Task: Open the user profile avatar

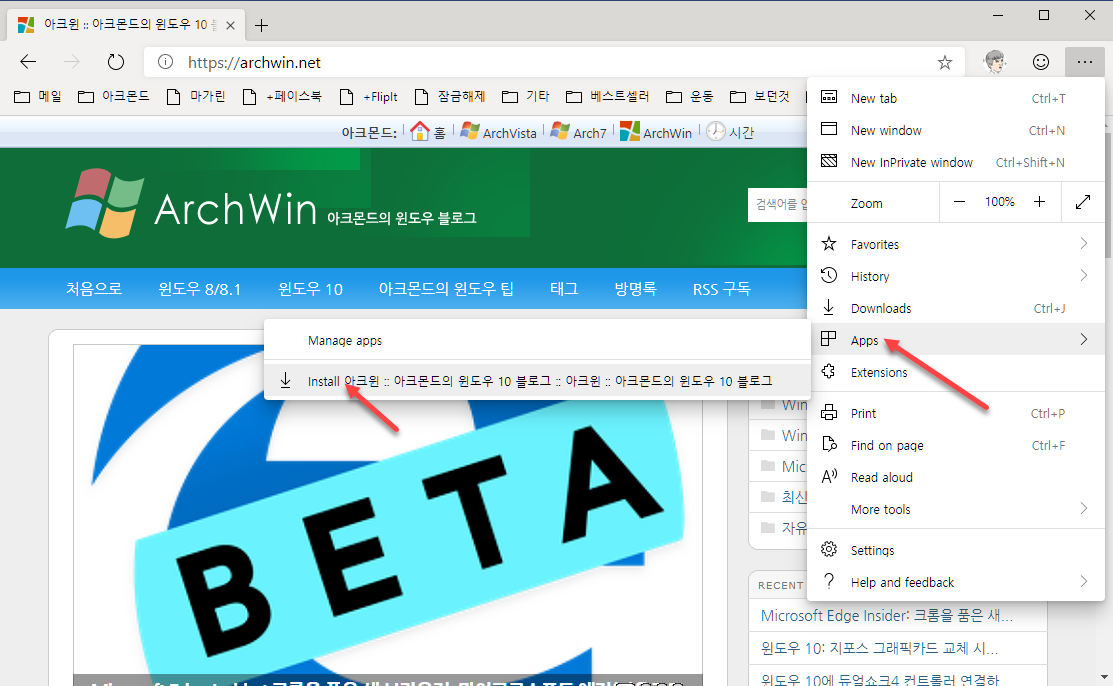Action: coord(996,62)
